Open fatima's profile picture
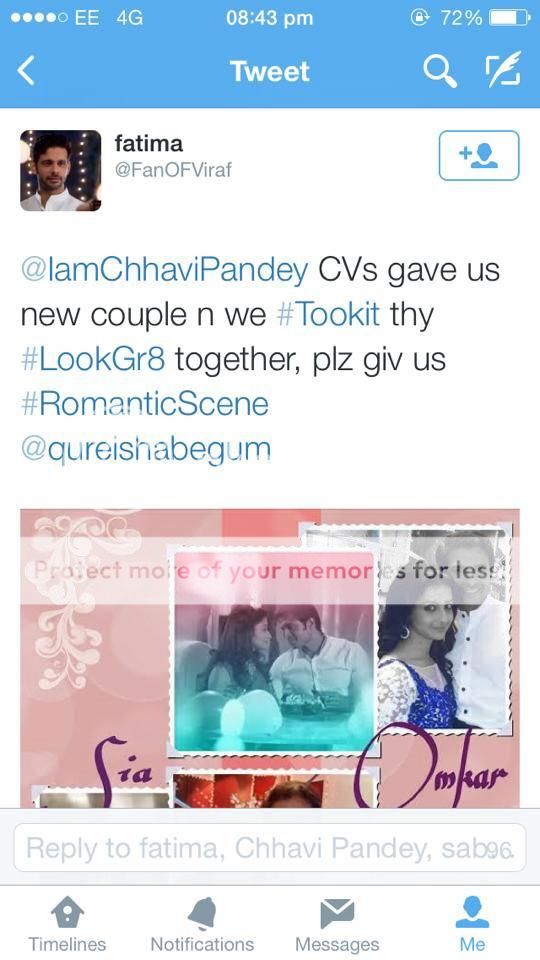This screenshot has width=540, height=960. click(60, 171)
